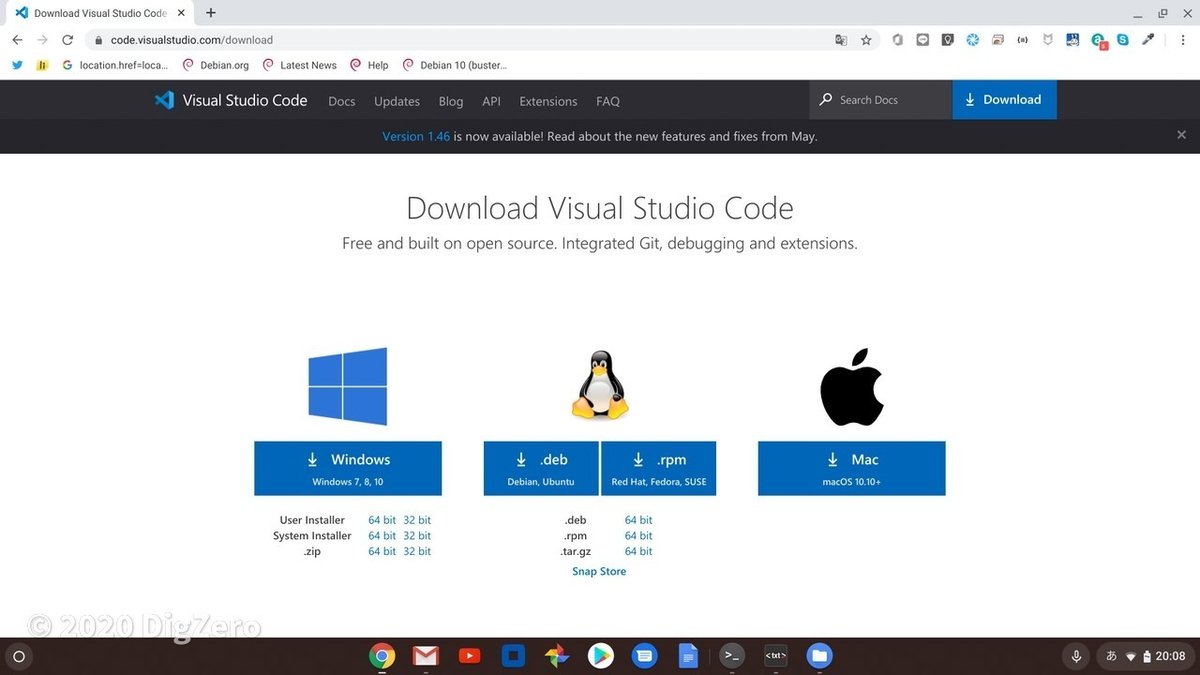Open the Help bookmark
This screenshot has height=675, width=1200.
[369, 65]
